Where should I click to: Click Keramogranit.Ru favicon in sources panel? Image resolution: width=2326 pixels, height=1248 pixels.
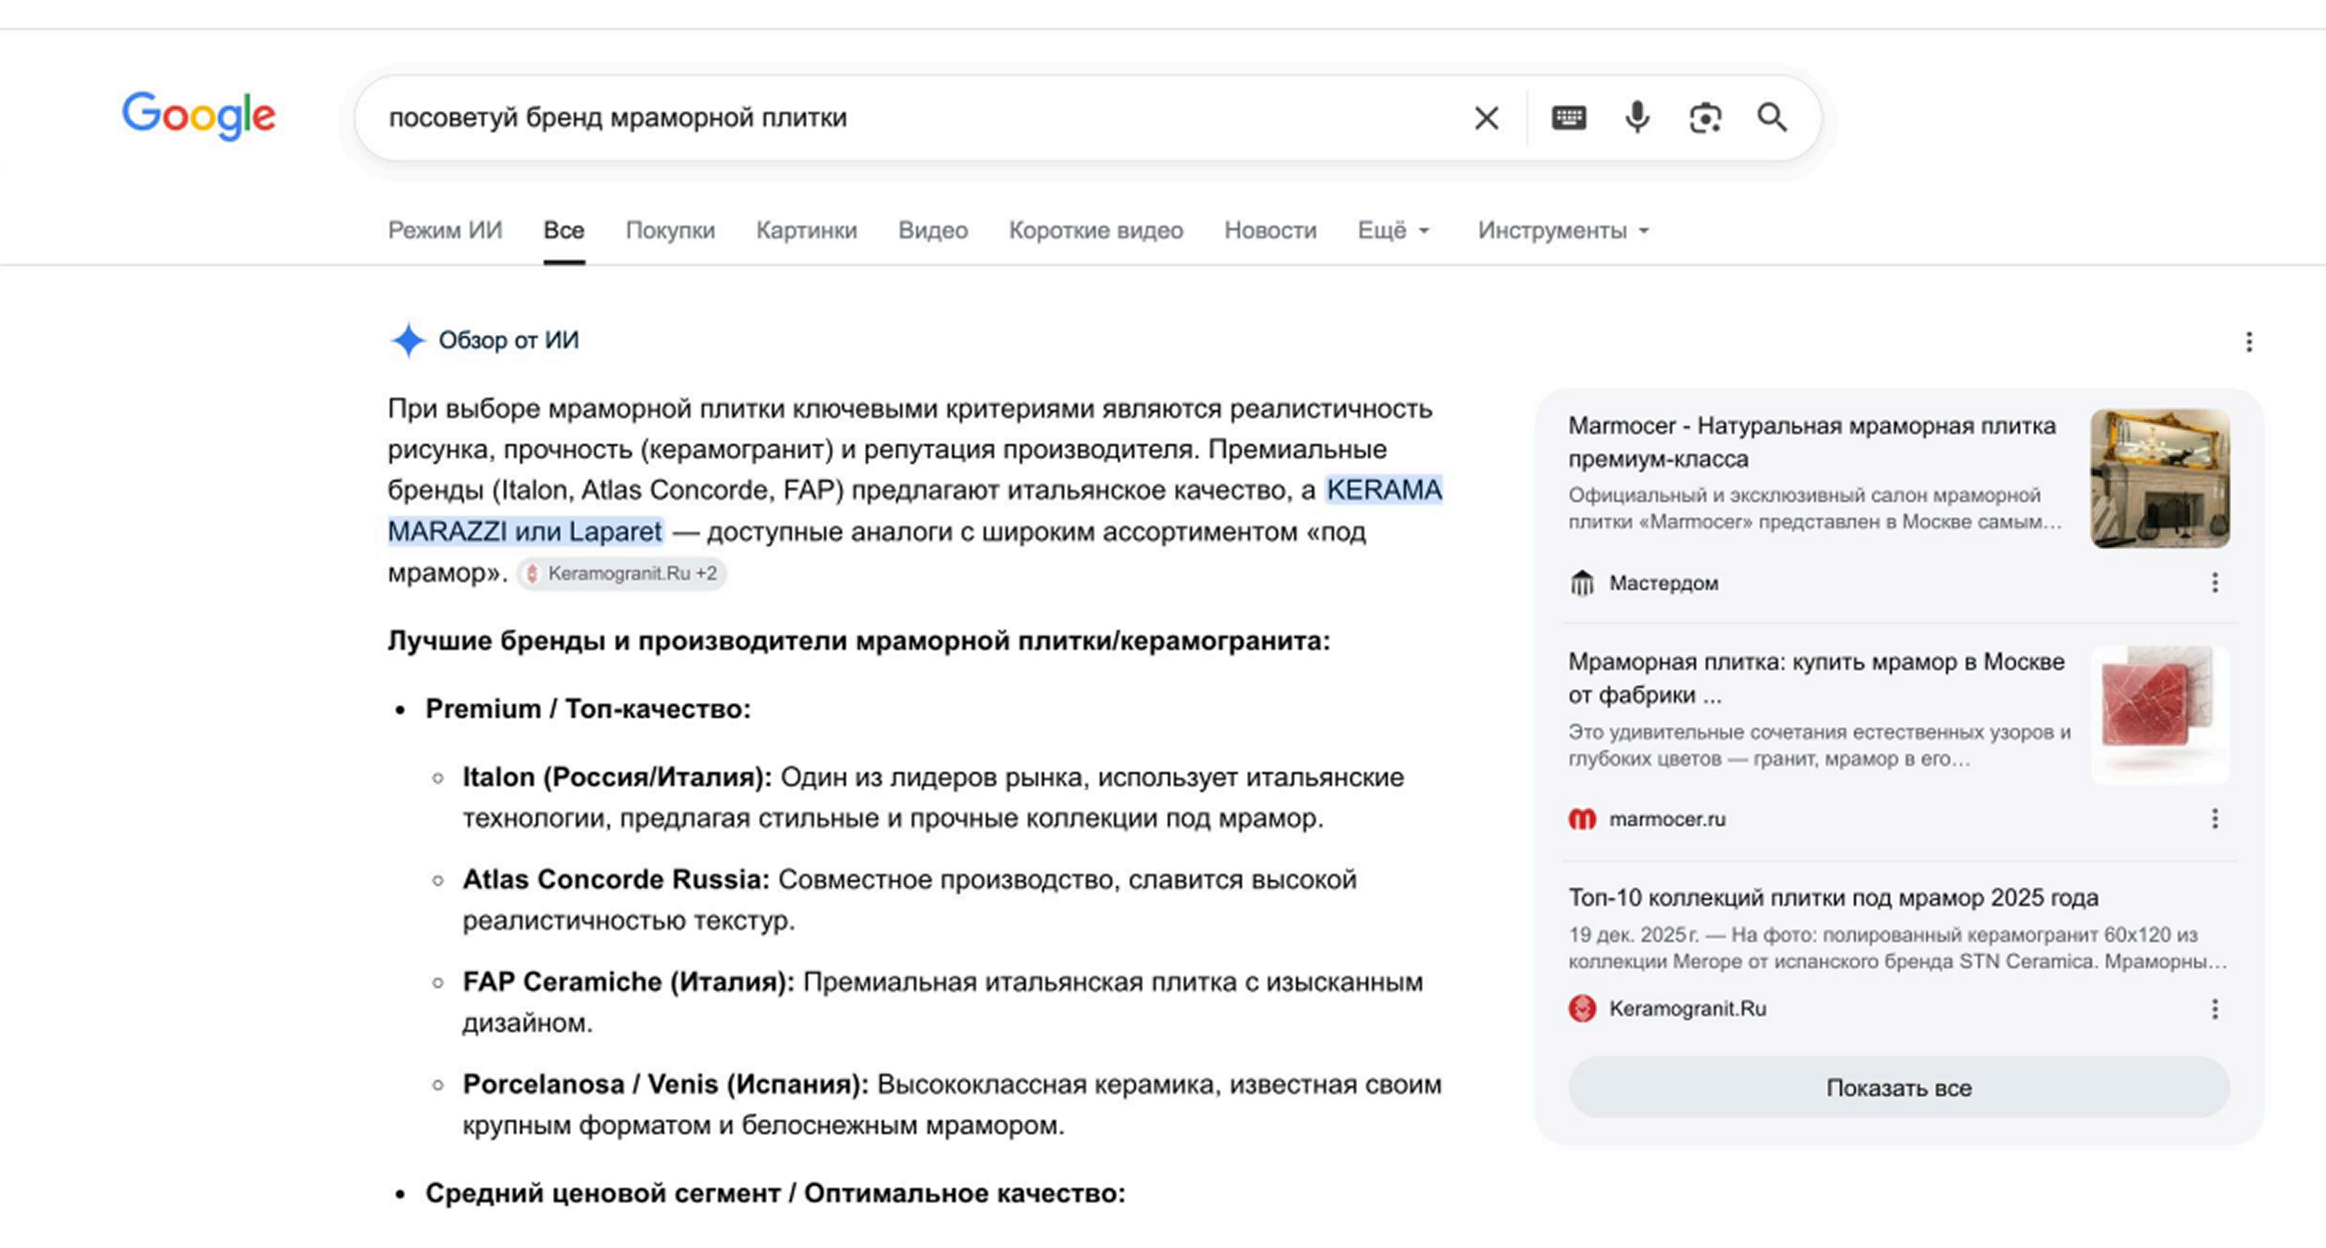click(x=1582, y=1008)
